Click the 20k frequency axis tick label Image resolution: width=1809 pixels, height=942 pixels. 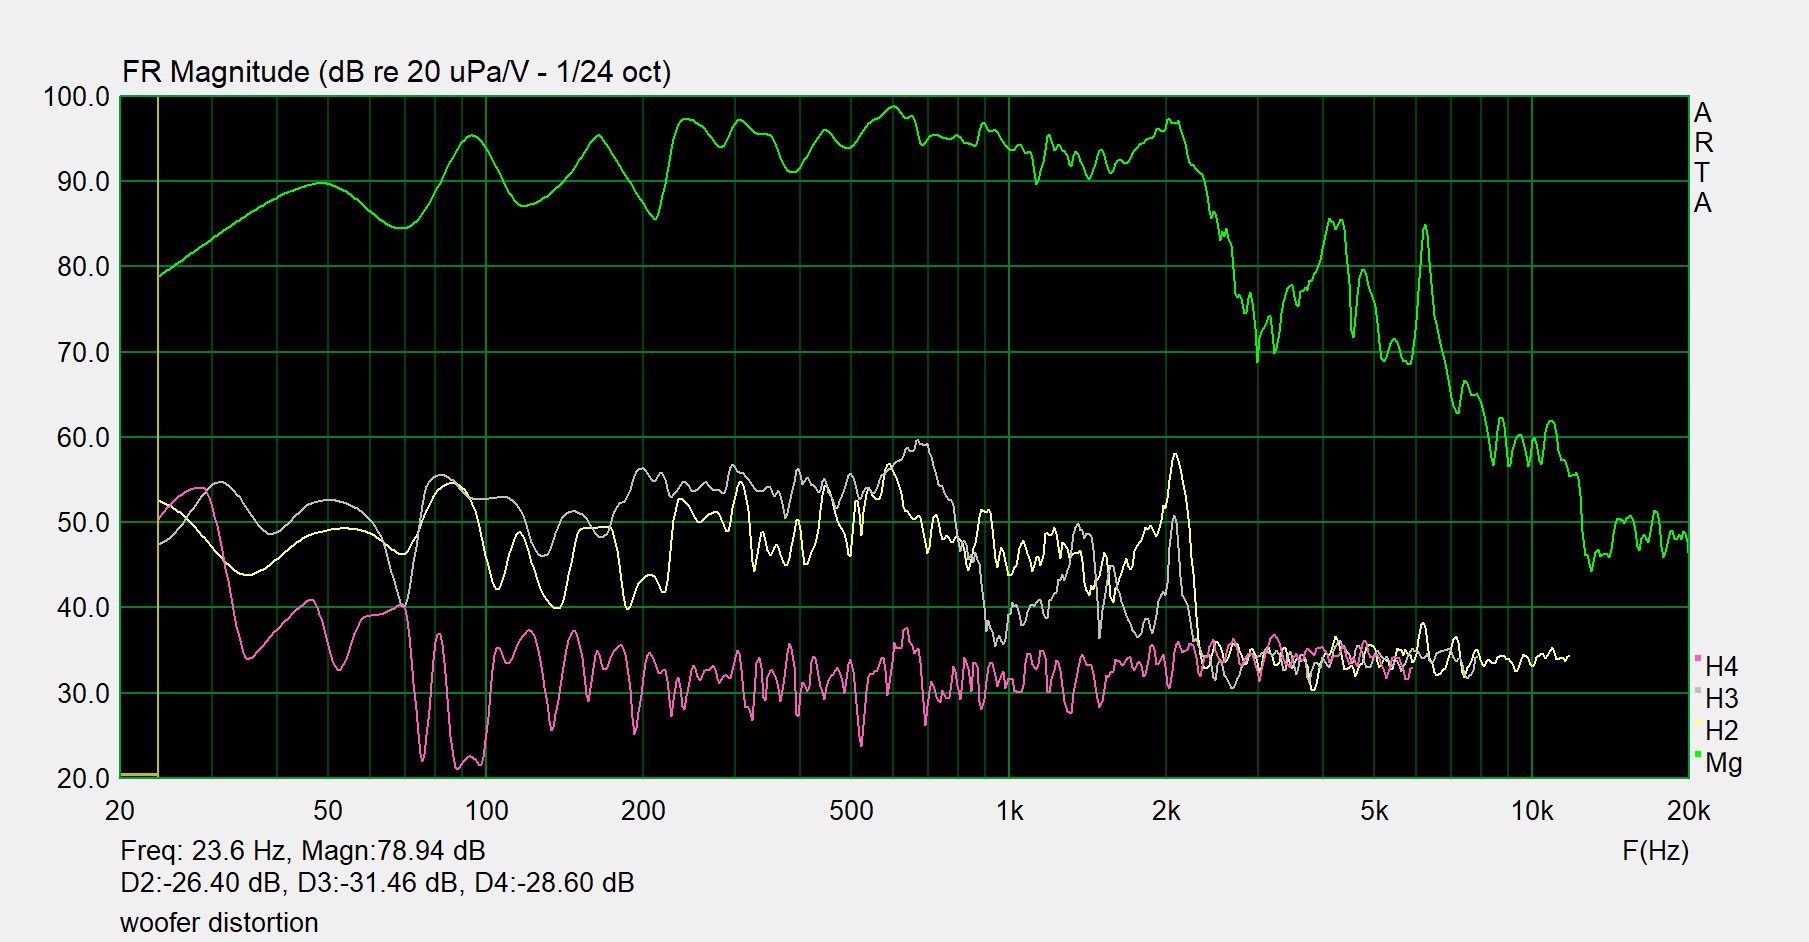pyautogui.click(x=1687, y=811)
